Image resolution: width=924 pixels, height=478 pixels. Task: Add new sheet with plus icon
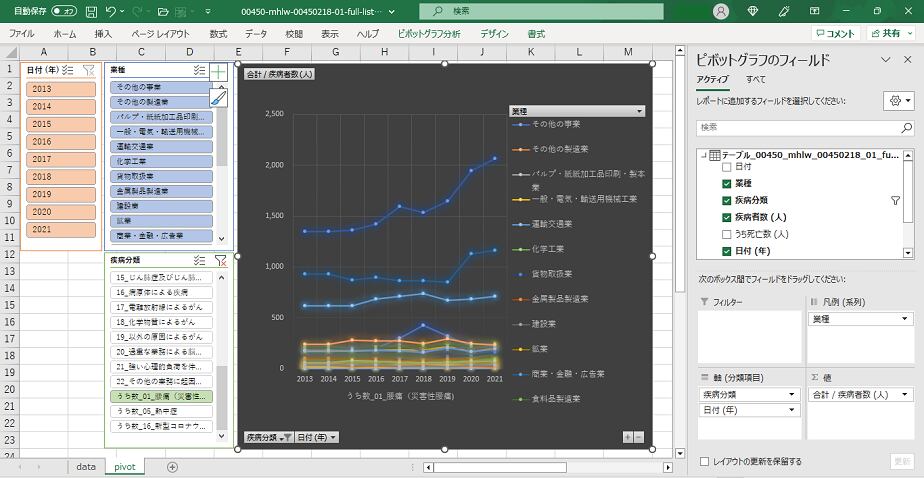(x=172, y=467)
